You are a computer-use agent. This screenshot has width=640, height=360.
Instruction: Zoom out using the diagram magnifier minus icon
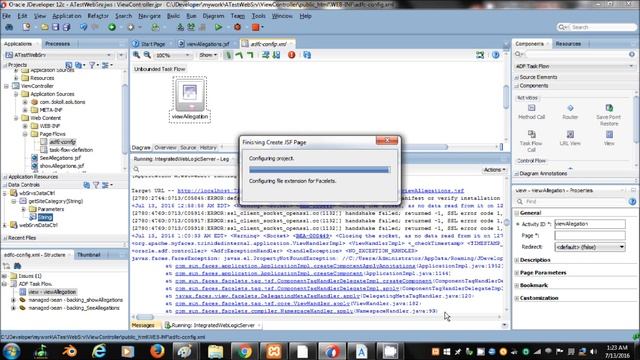tap(147, 55)
